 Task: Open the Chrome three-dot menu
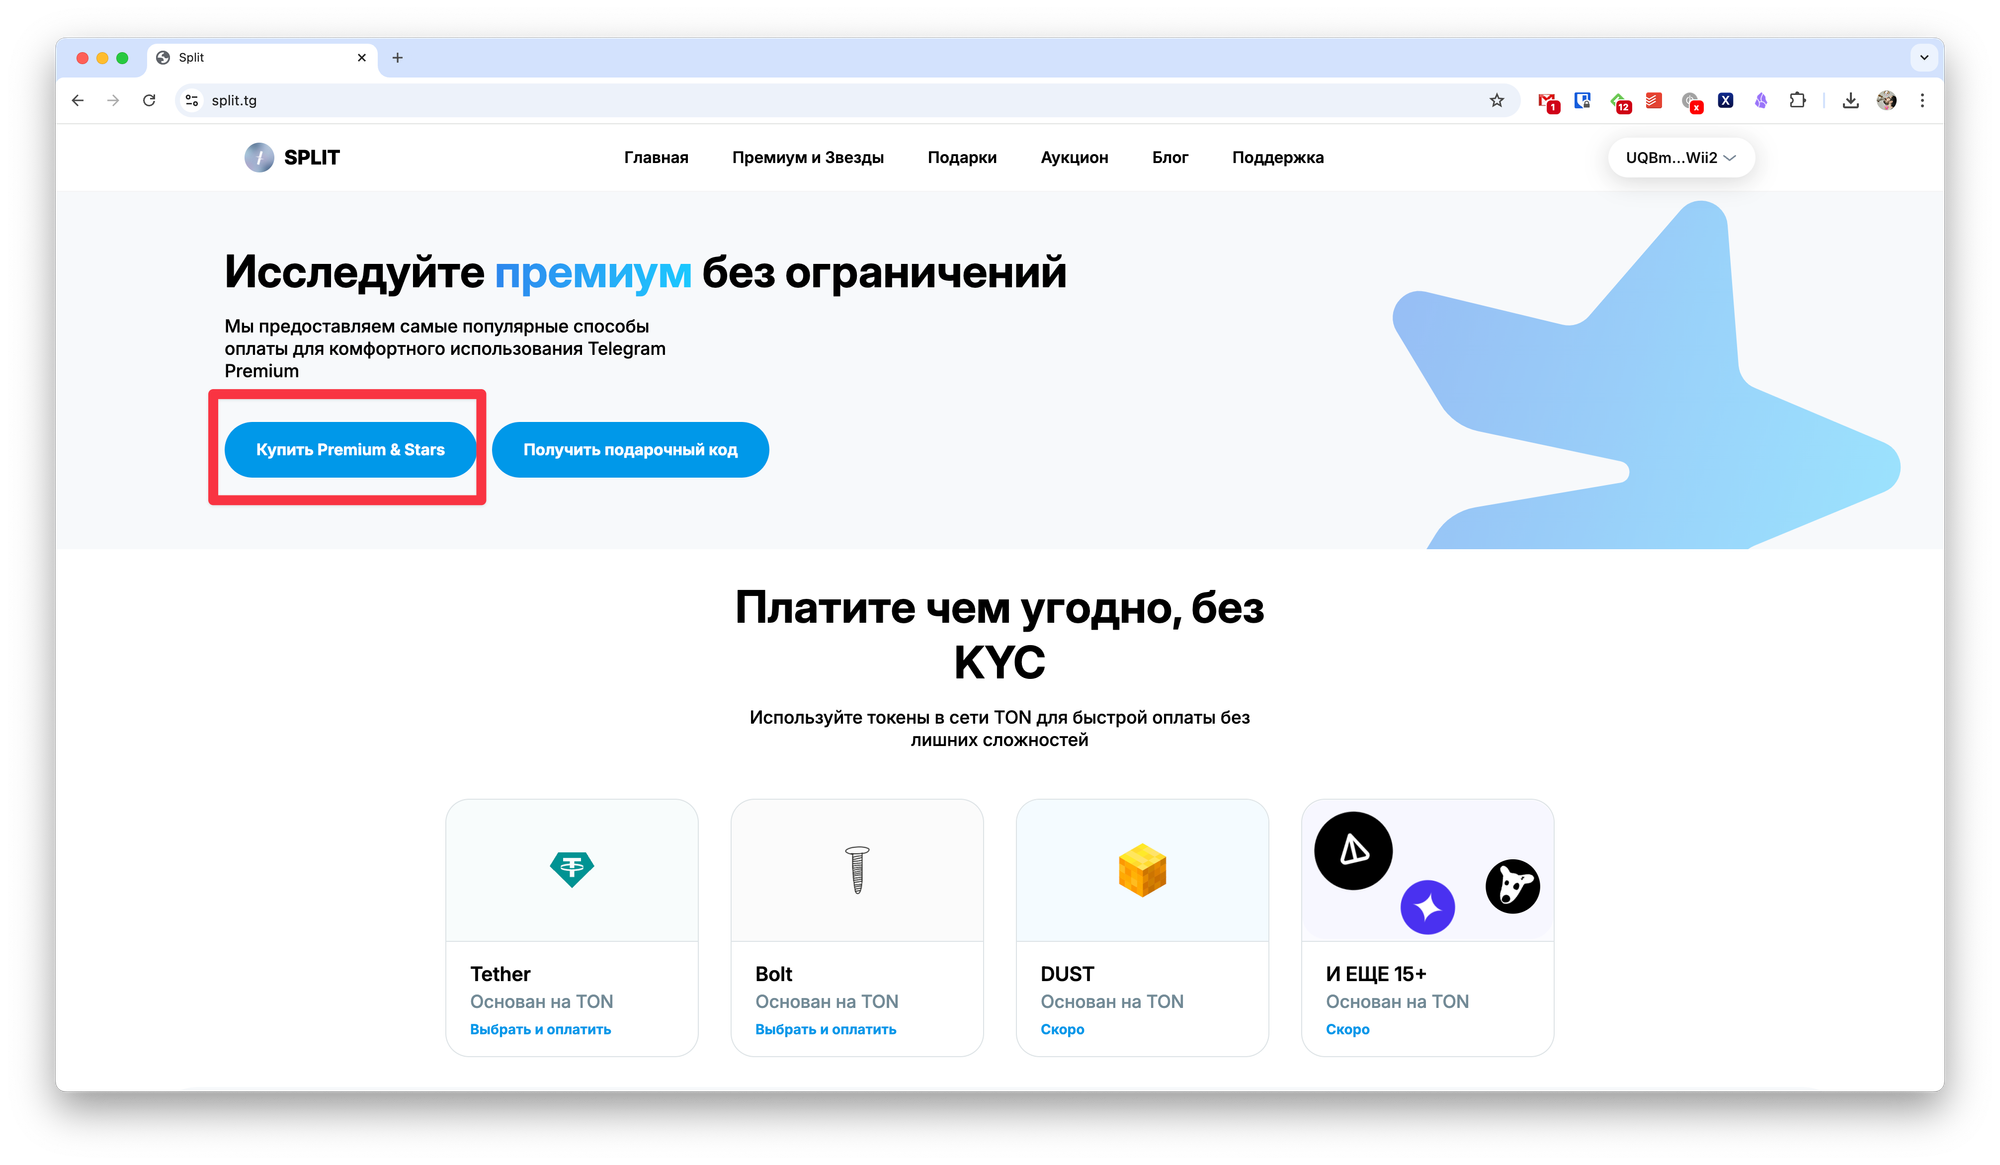tap(1922, 100)
